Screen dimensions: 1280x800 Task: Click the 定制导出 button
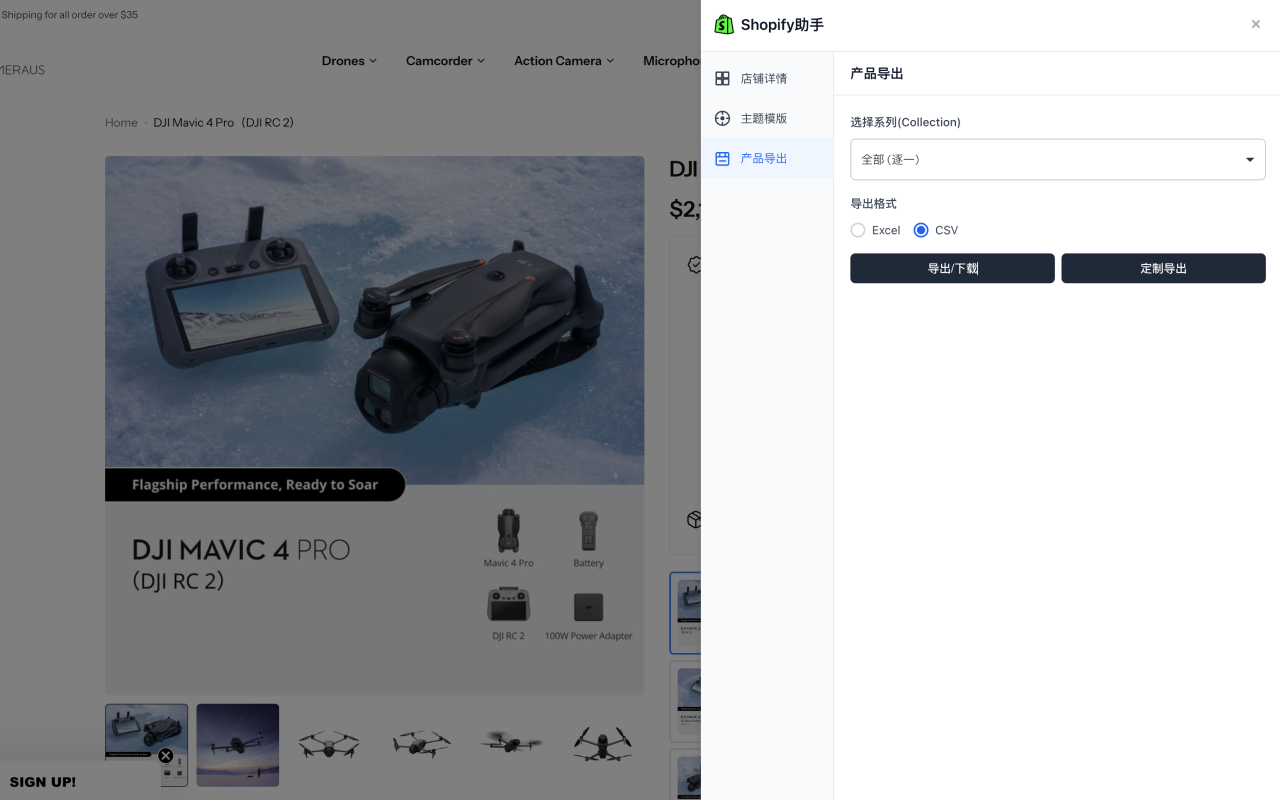pos(1163,269)
